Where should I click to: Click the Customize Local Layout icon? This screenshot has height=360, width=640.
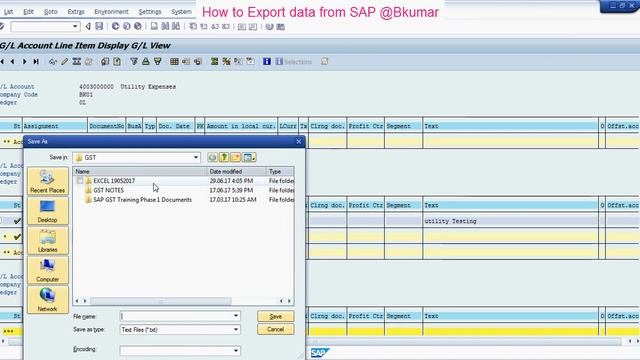point(280,27)
